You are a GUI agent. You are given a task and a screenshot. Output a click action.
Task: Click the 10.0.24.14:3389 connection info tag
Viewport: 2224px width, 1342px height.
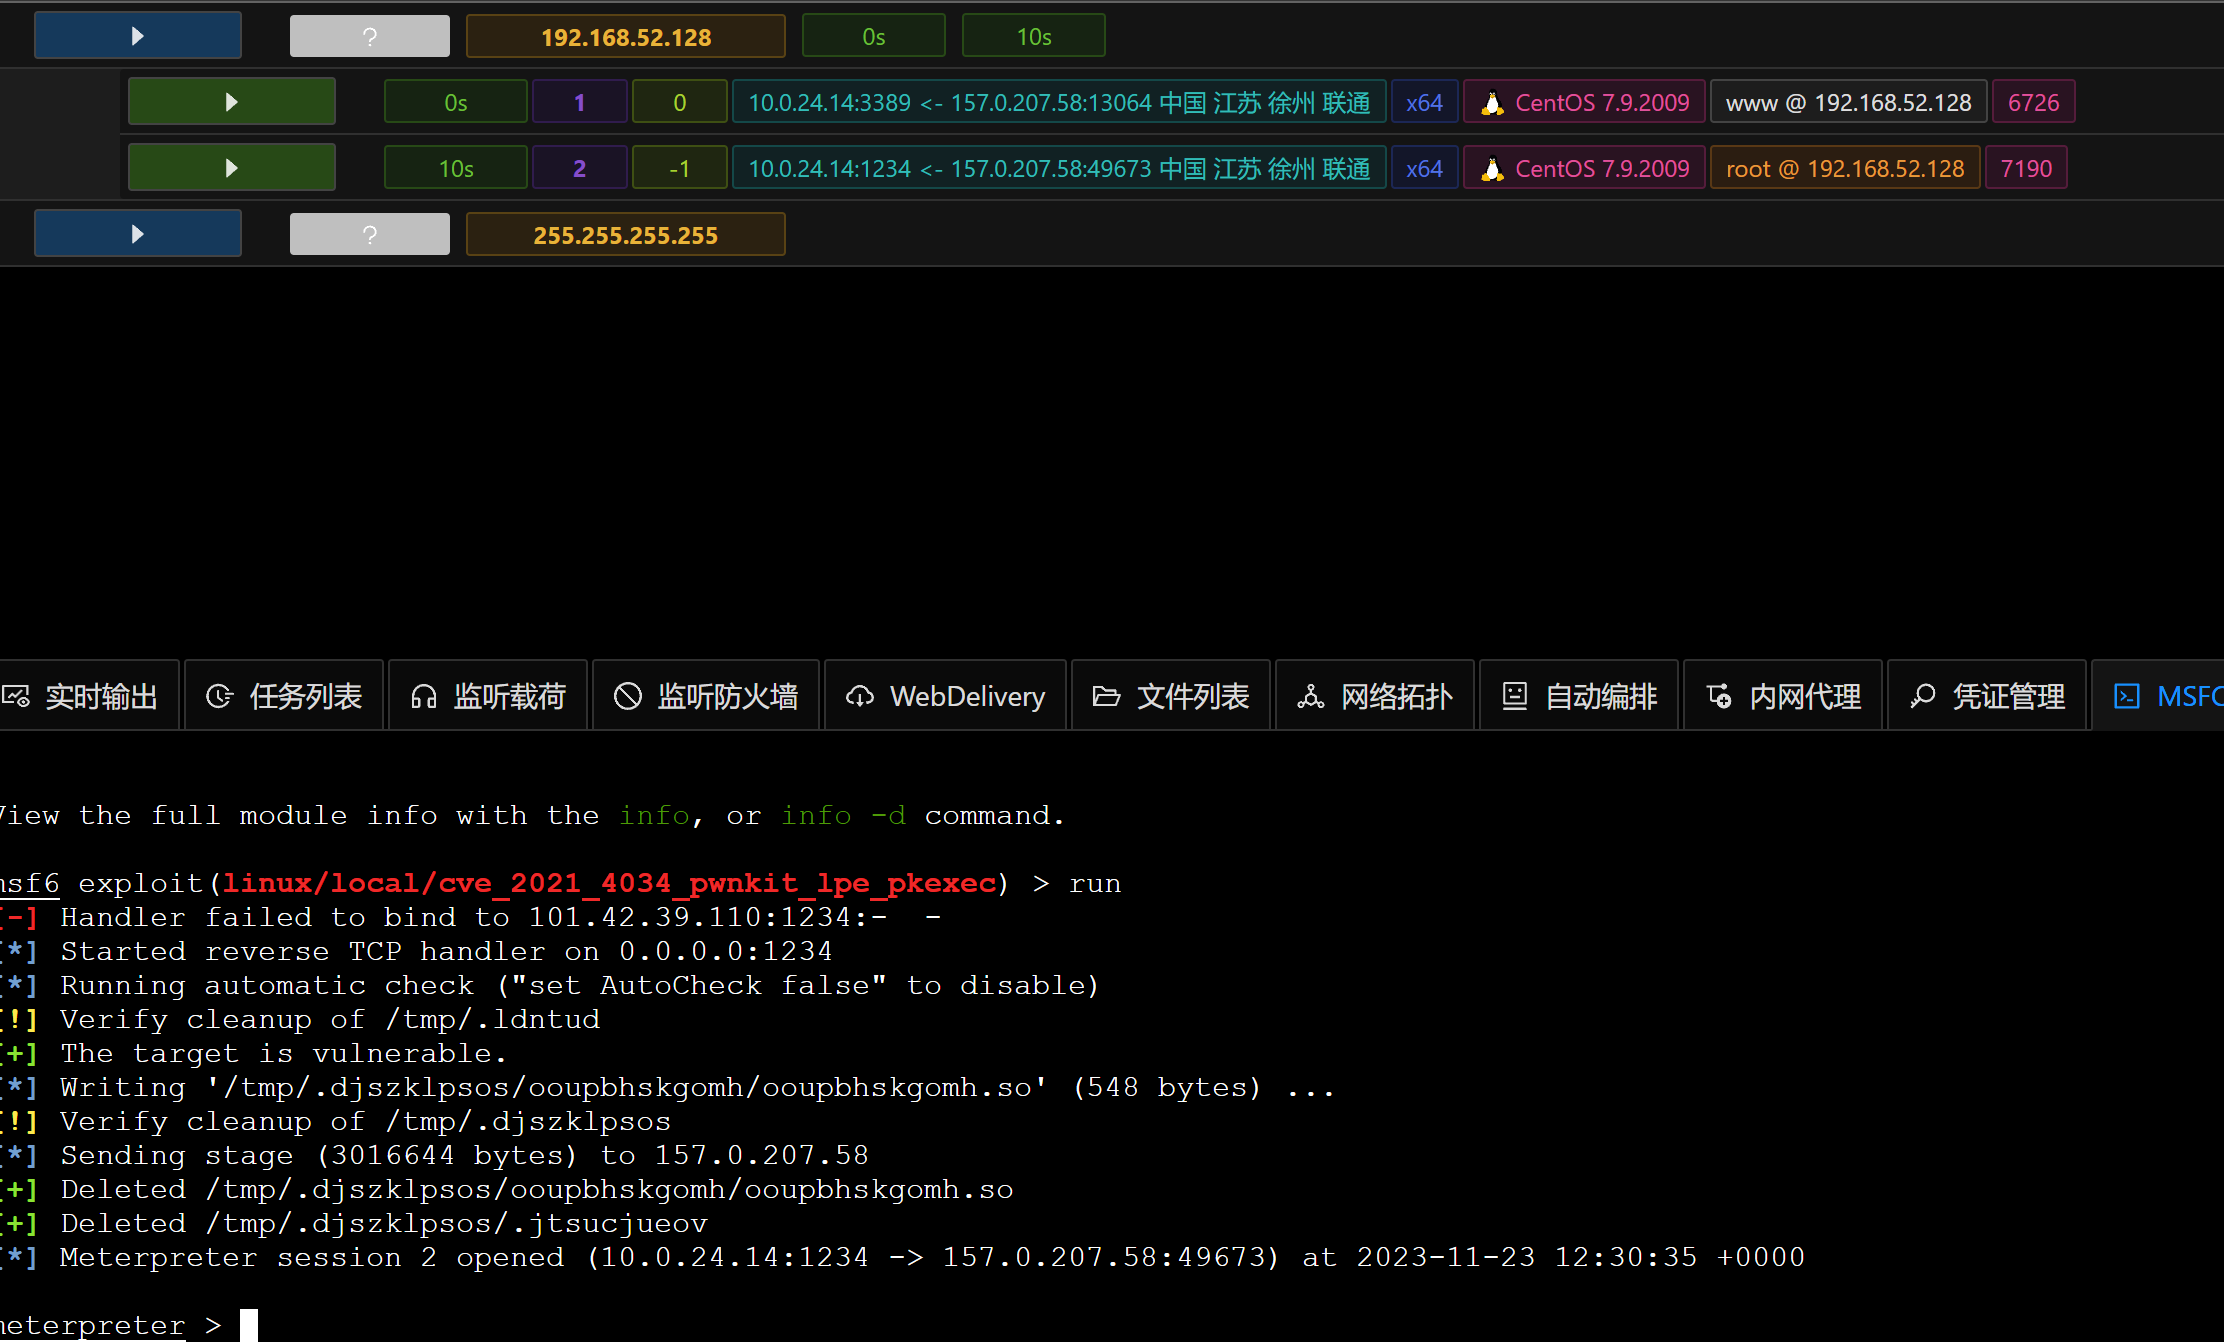1059,102
